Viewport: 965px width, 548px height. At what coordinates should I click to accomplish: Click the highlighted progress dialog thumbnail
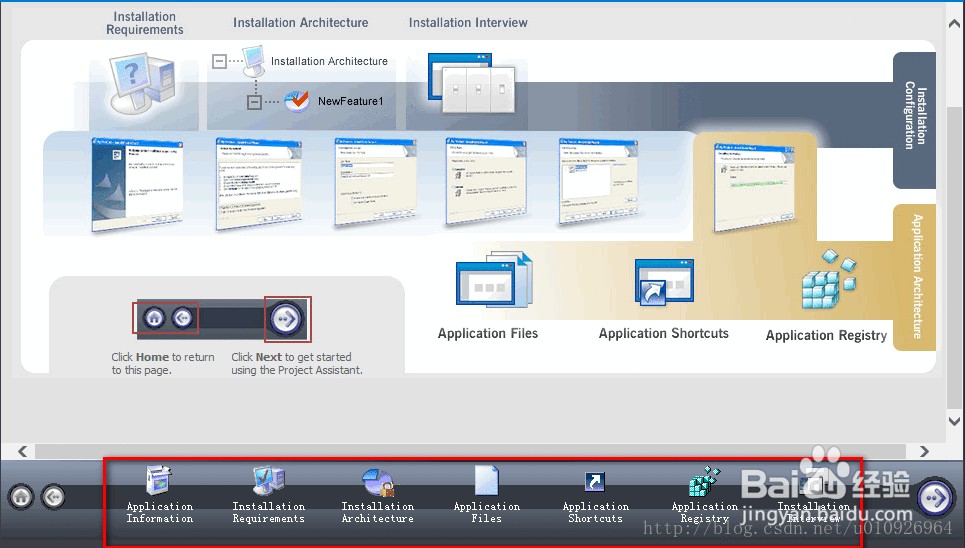[x=754, y=187]
